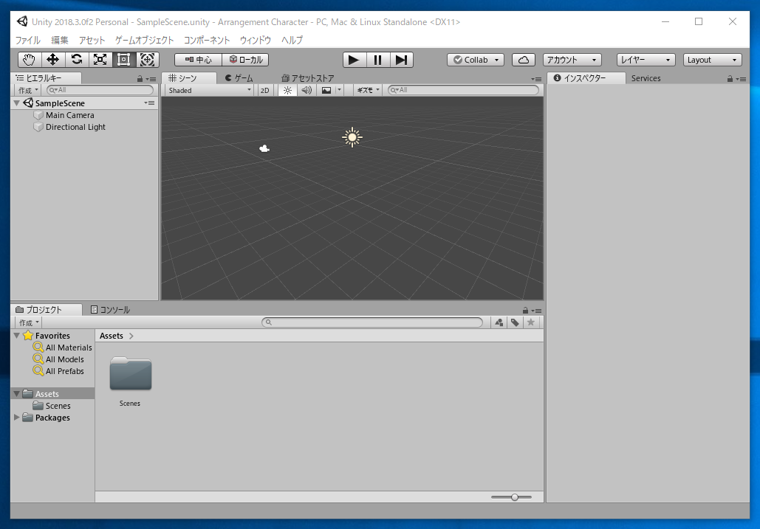Open the コンポーネント menu
Viewport: 760px width, 529px height.
(206, 40)
